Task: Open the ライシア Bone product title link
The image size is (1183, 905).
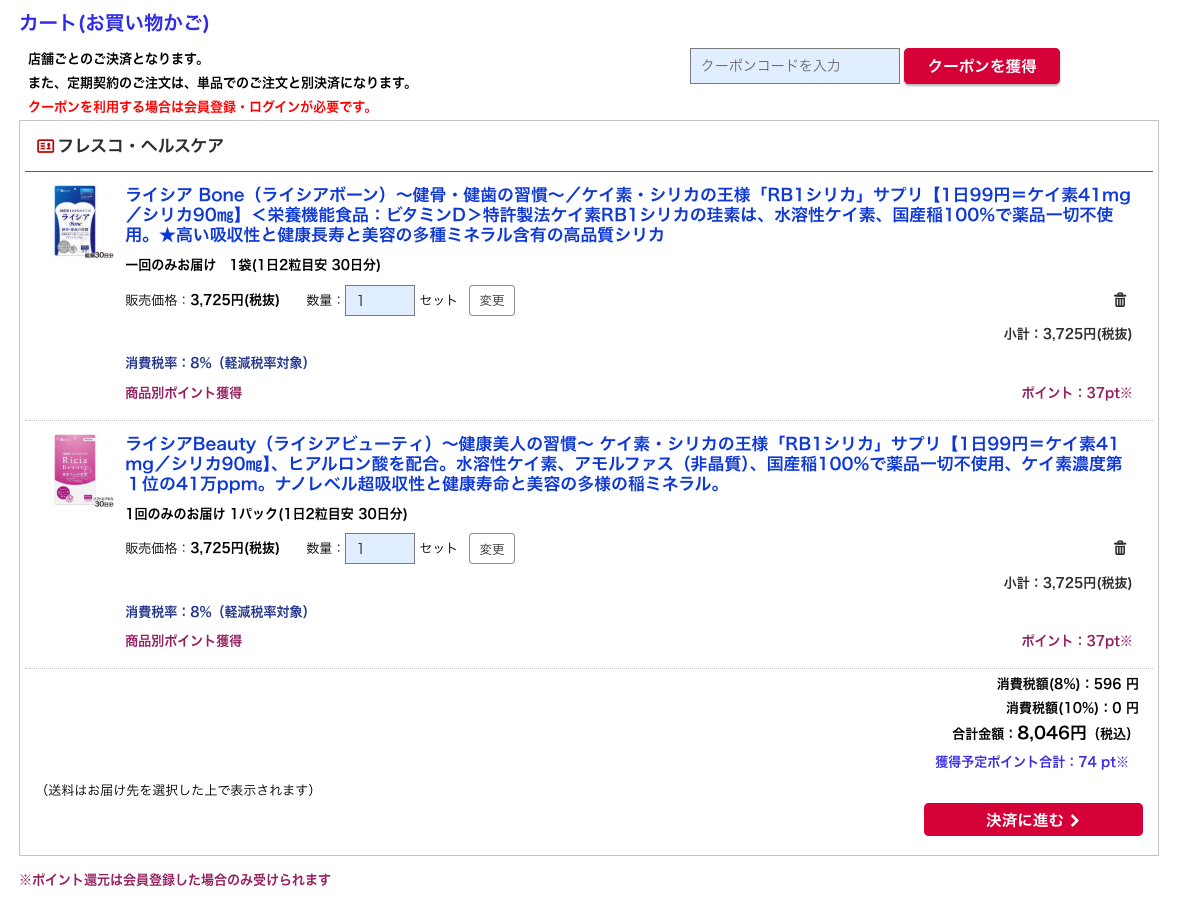Action: click(628, 215)
